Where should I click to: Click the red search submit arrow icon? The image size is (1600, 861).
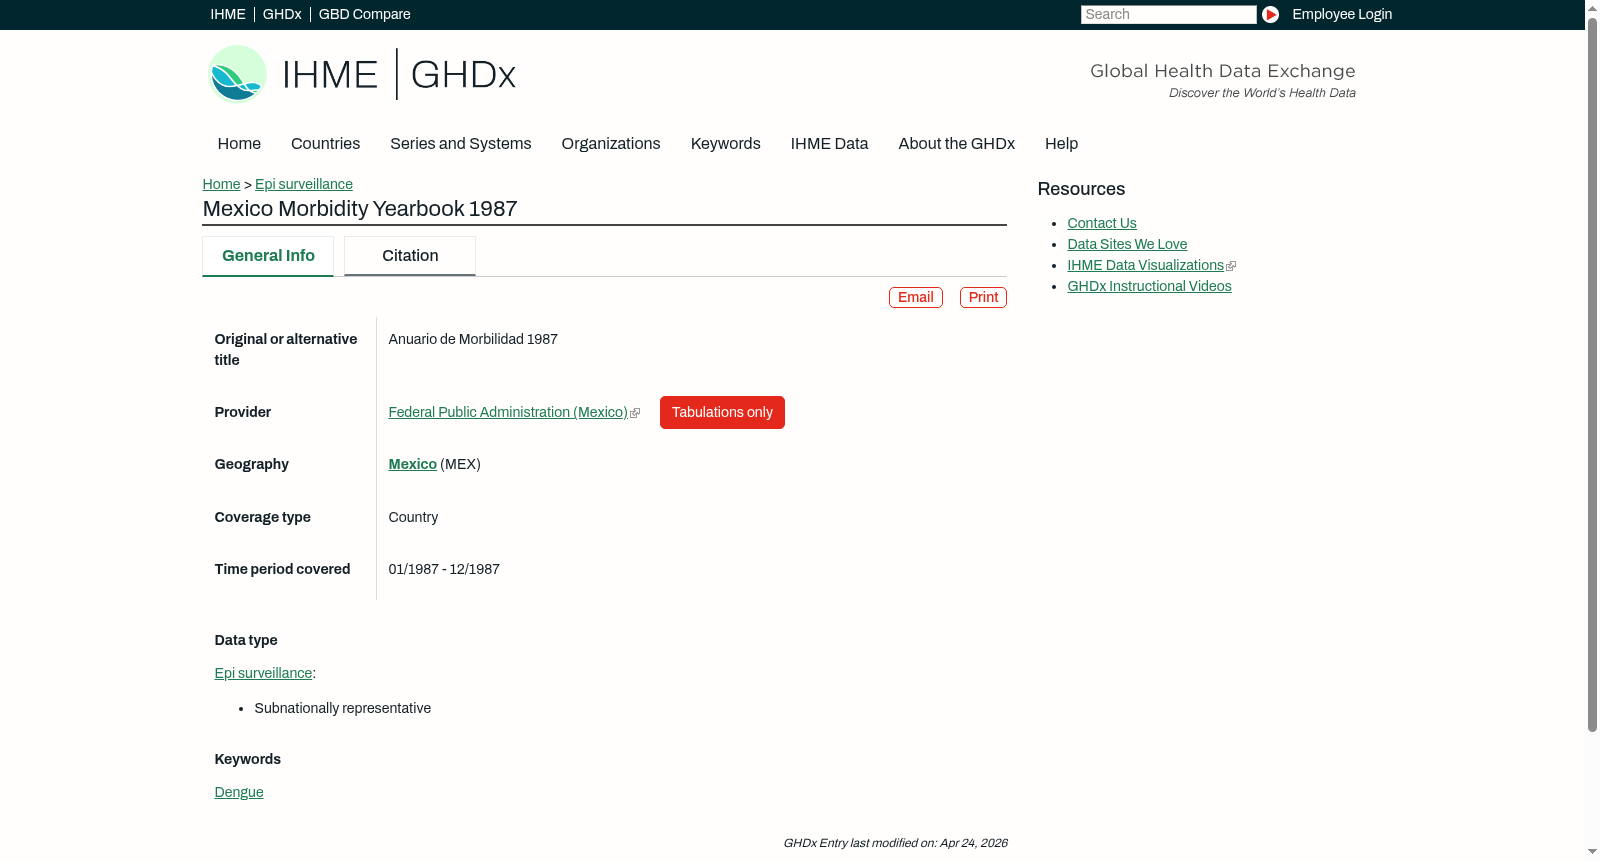1270,14
